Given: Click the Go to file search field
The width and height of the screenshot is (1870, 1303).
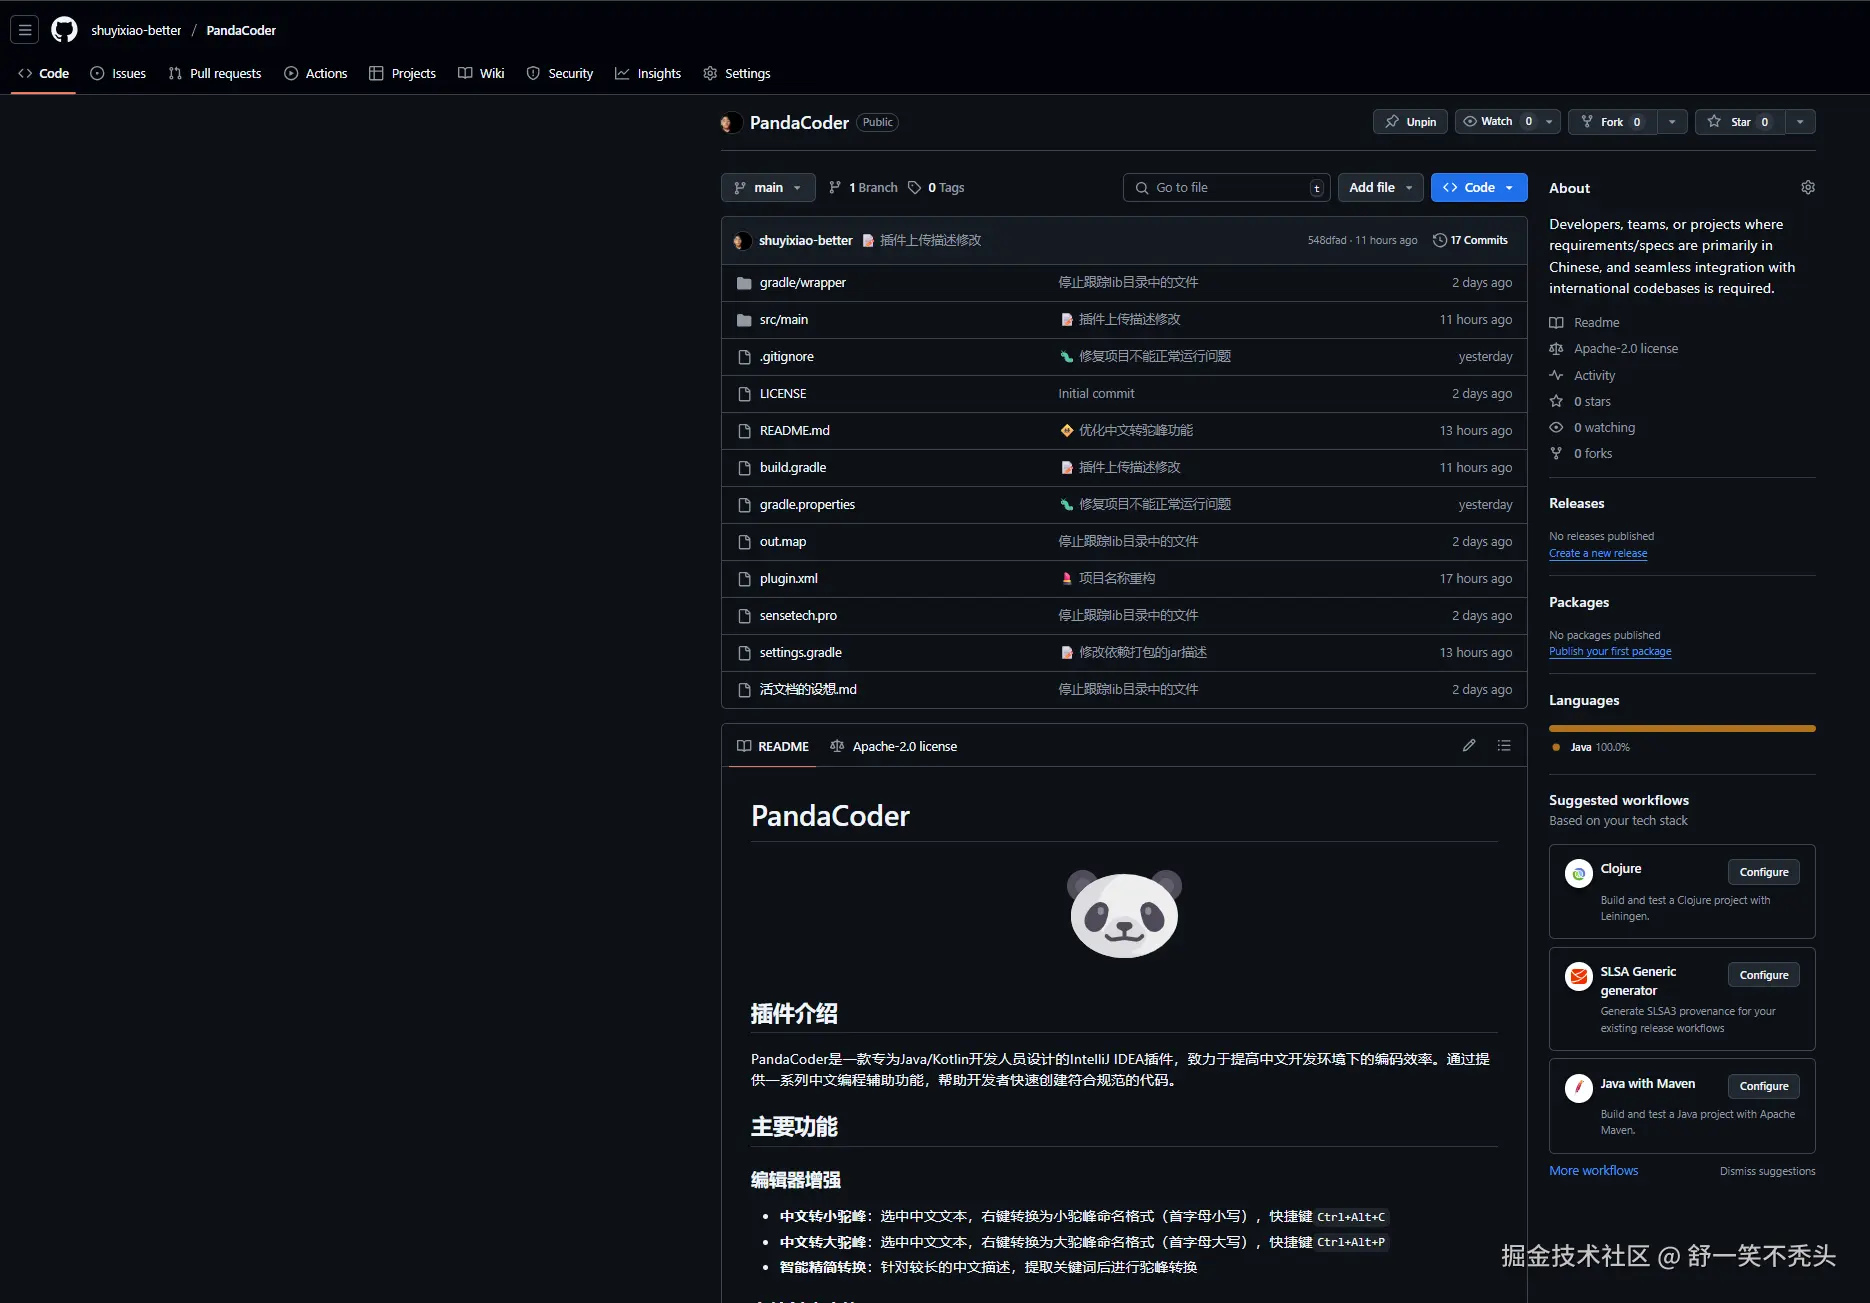Looking at the screenshot, I should [x=1227, y=188].
